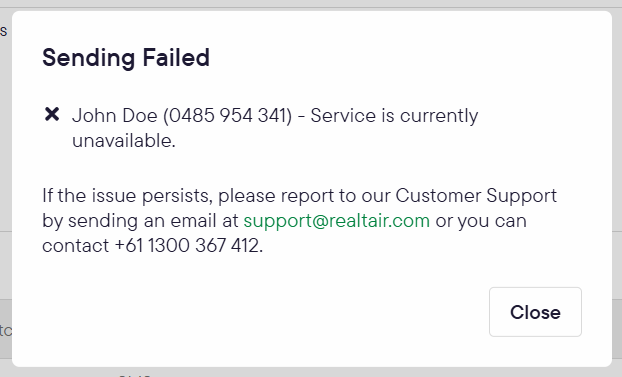Click the word unavailable on the second line
This screenshot has width=622, height=377.
coord(121,140)
